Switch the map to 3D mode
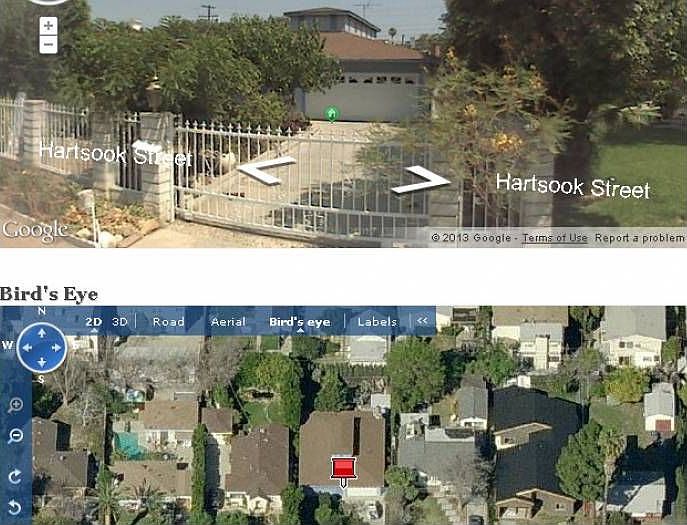 pos(120,322)
